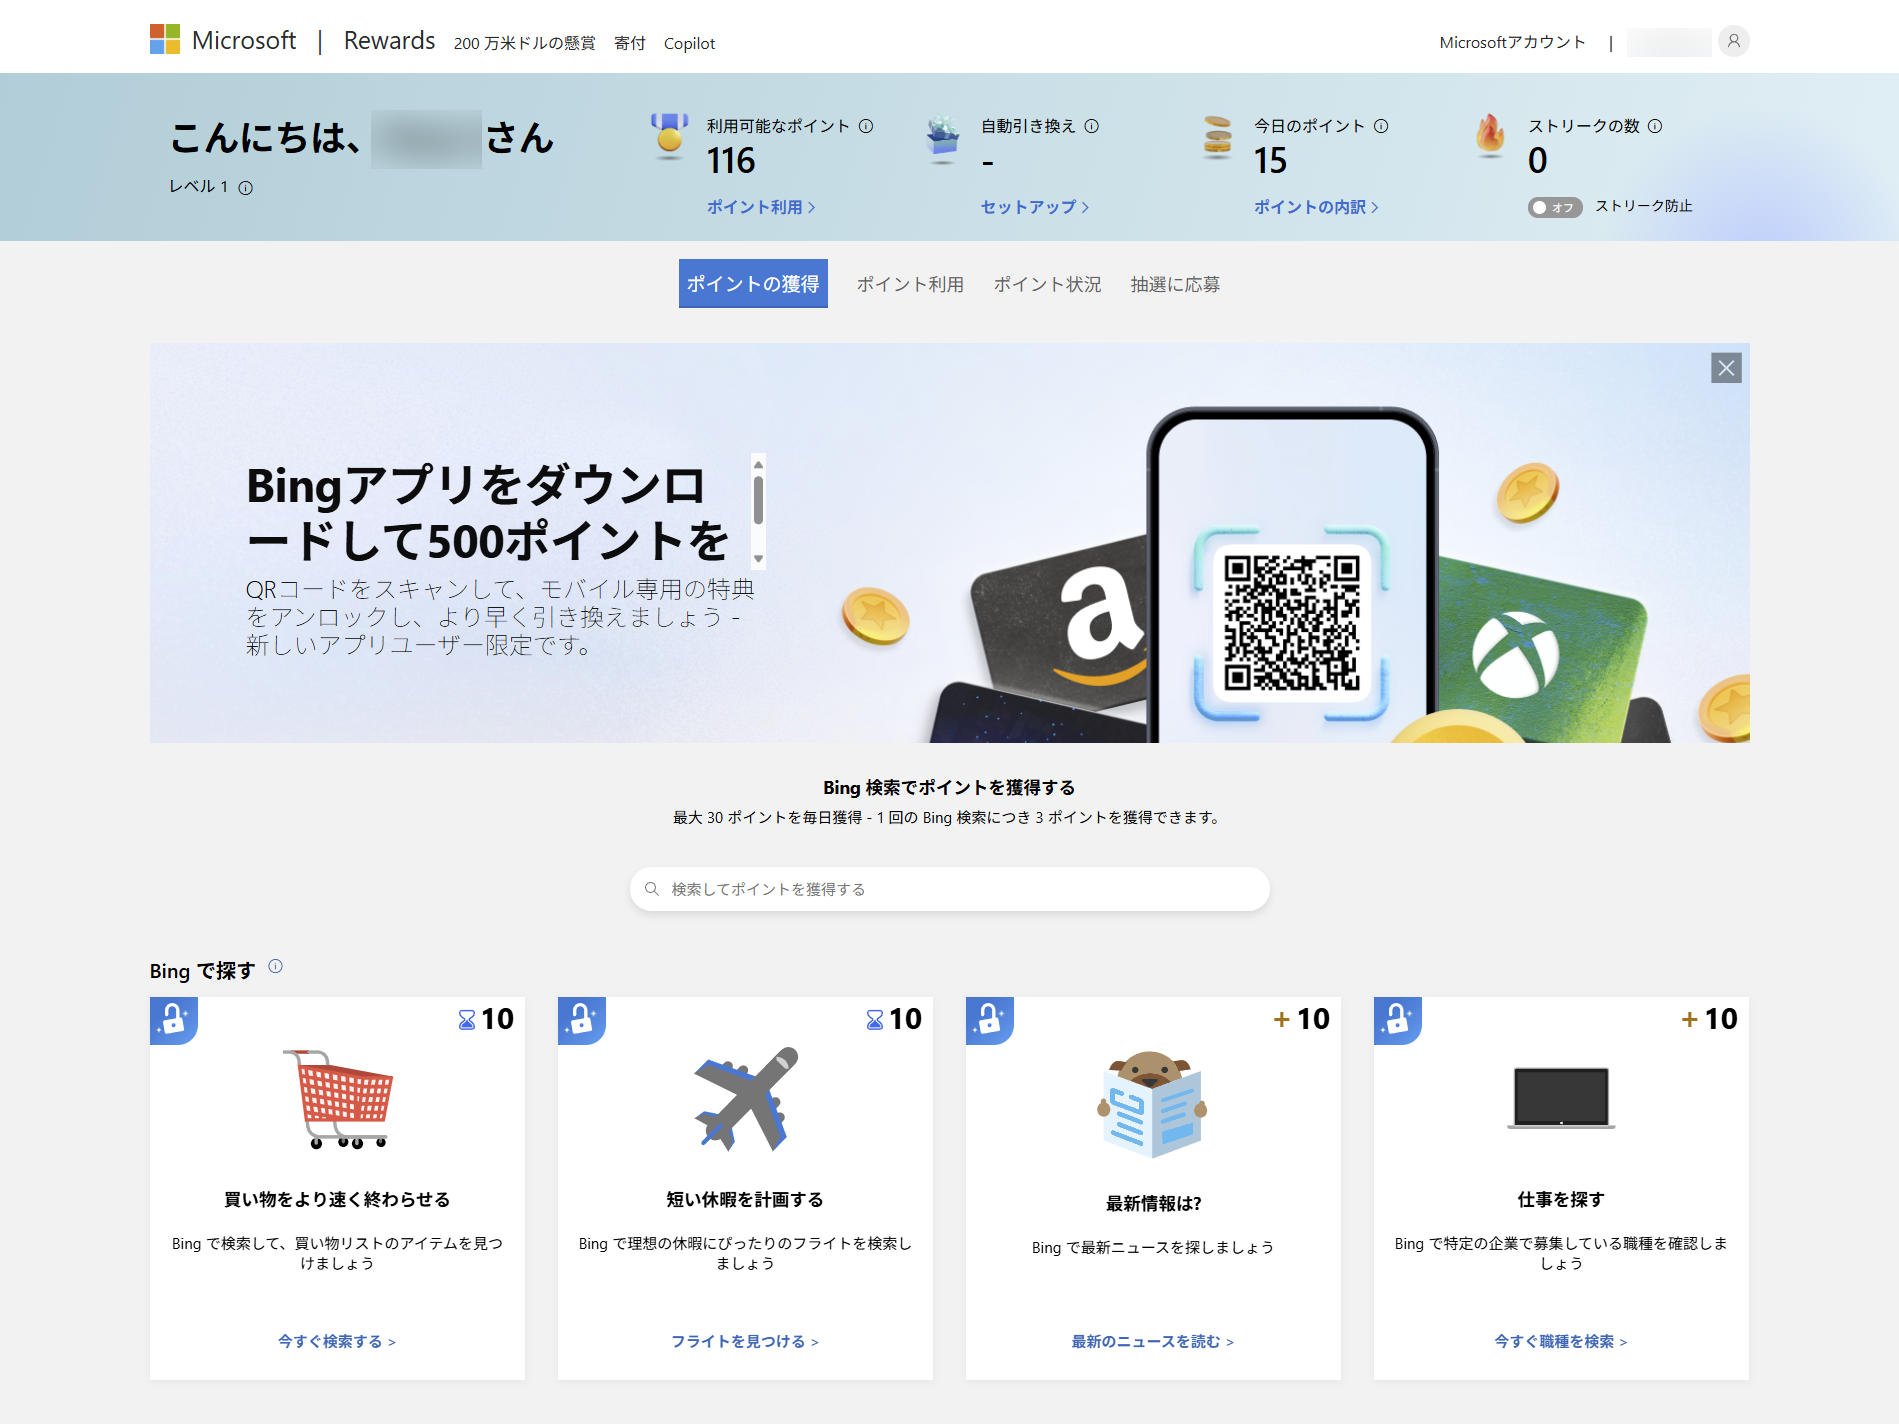Switch to the ポイント状況 tab
The image size is (1899, 1424).
click(1047, 284)
